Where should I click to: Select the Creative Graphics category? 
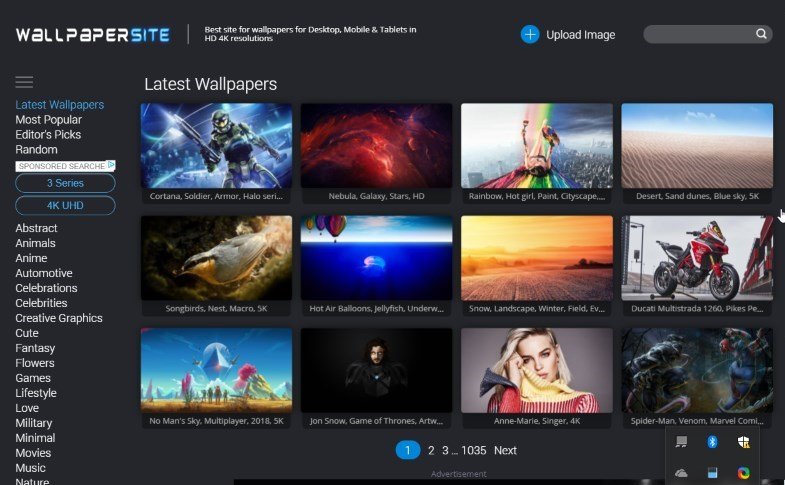[x=59, y=318]
